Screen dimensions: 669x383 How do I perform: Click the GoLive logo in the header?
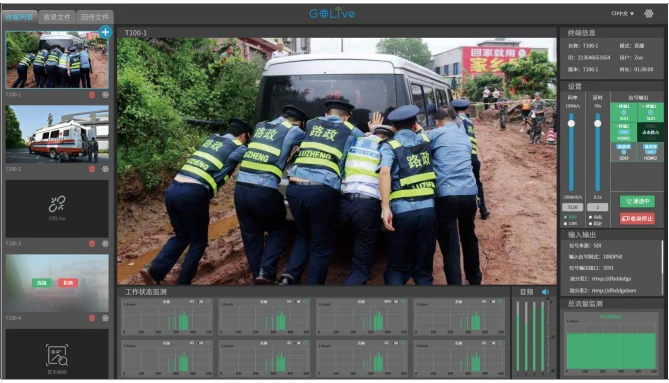click(332, 13)
